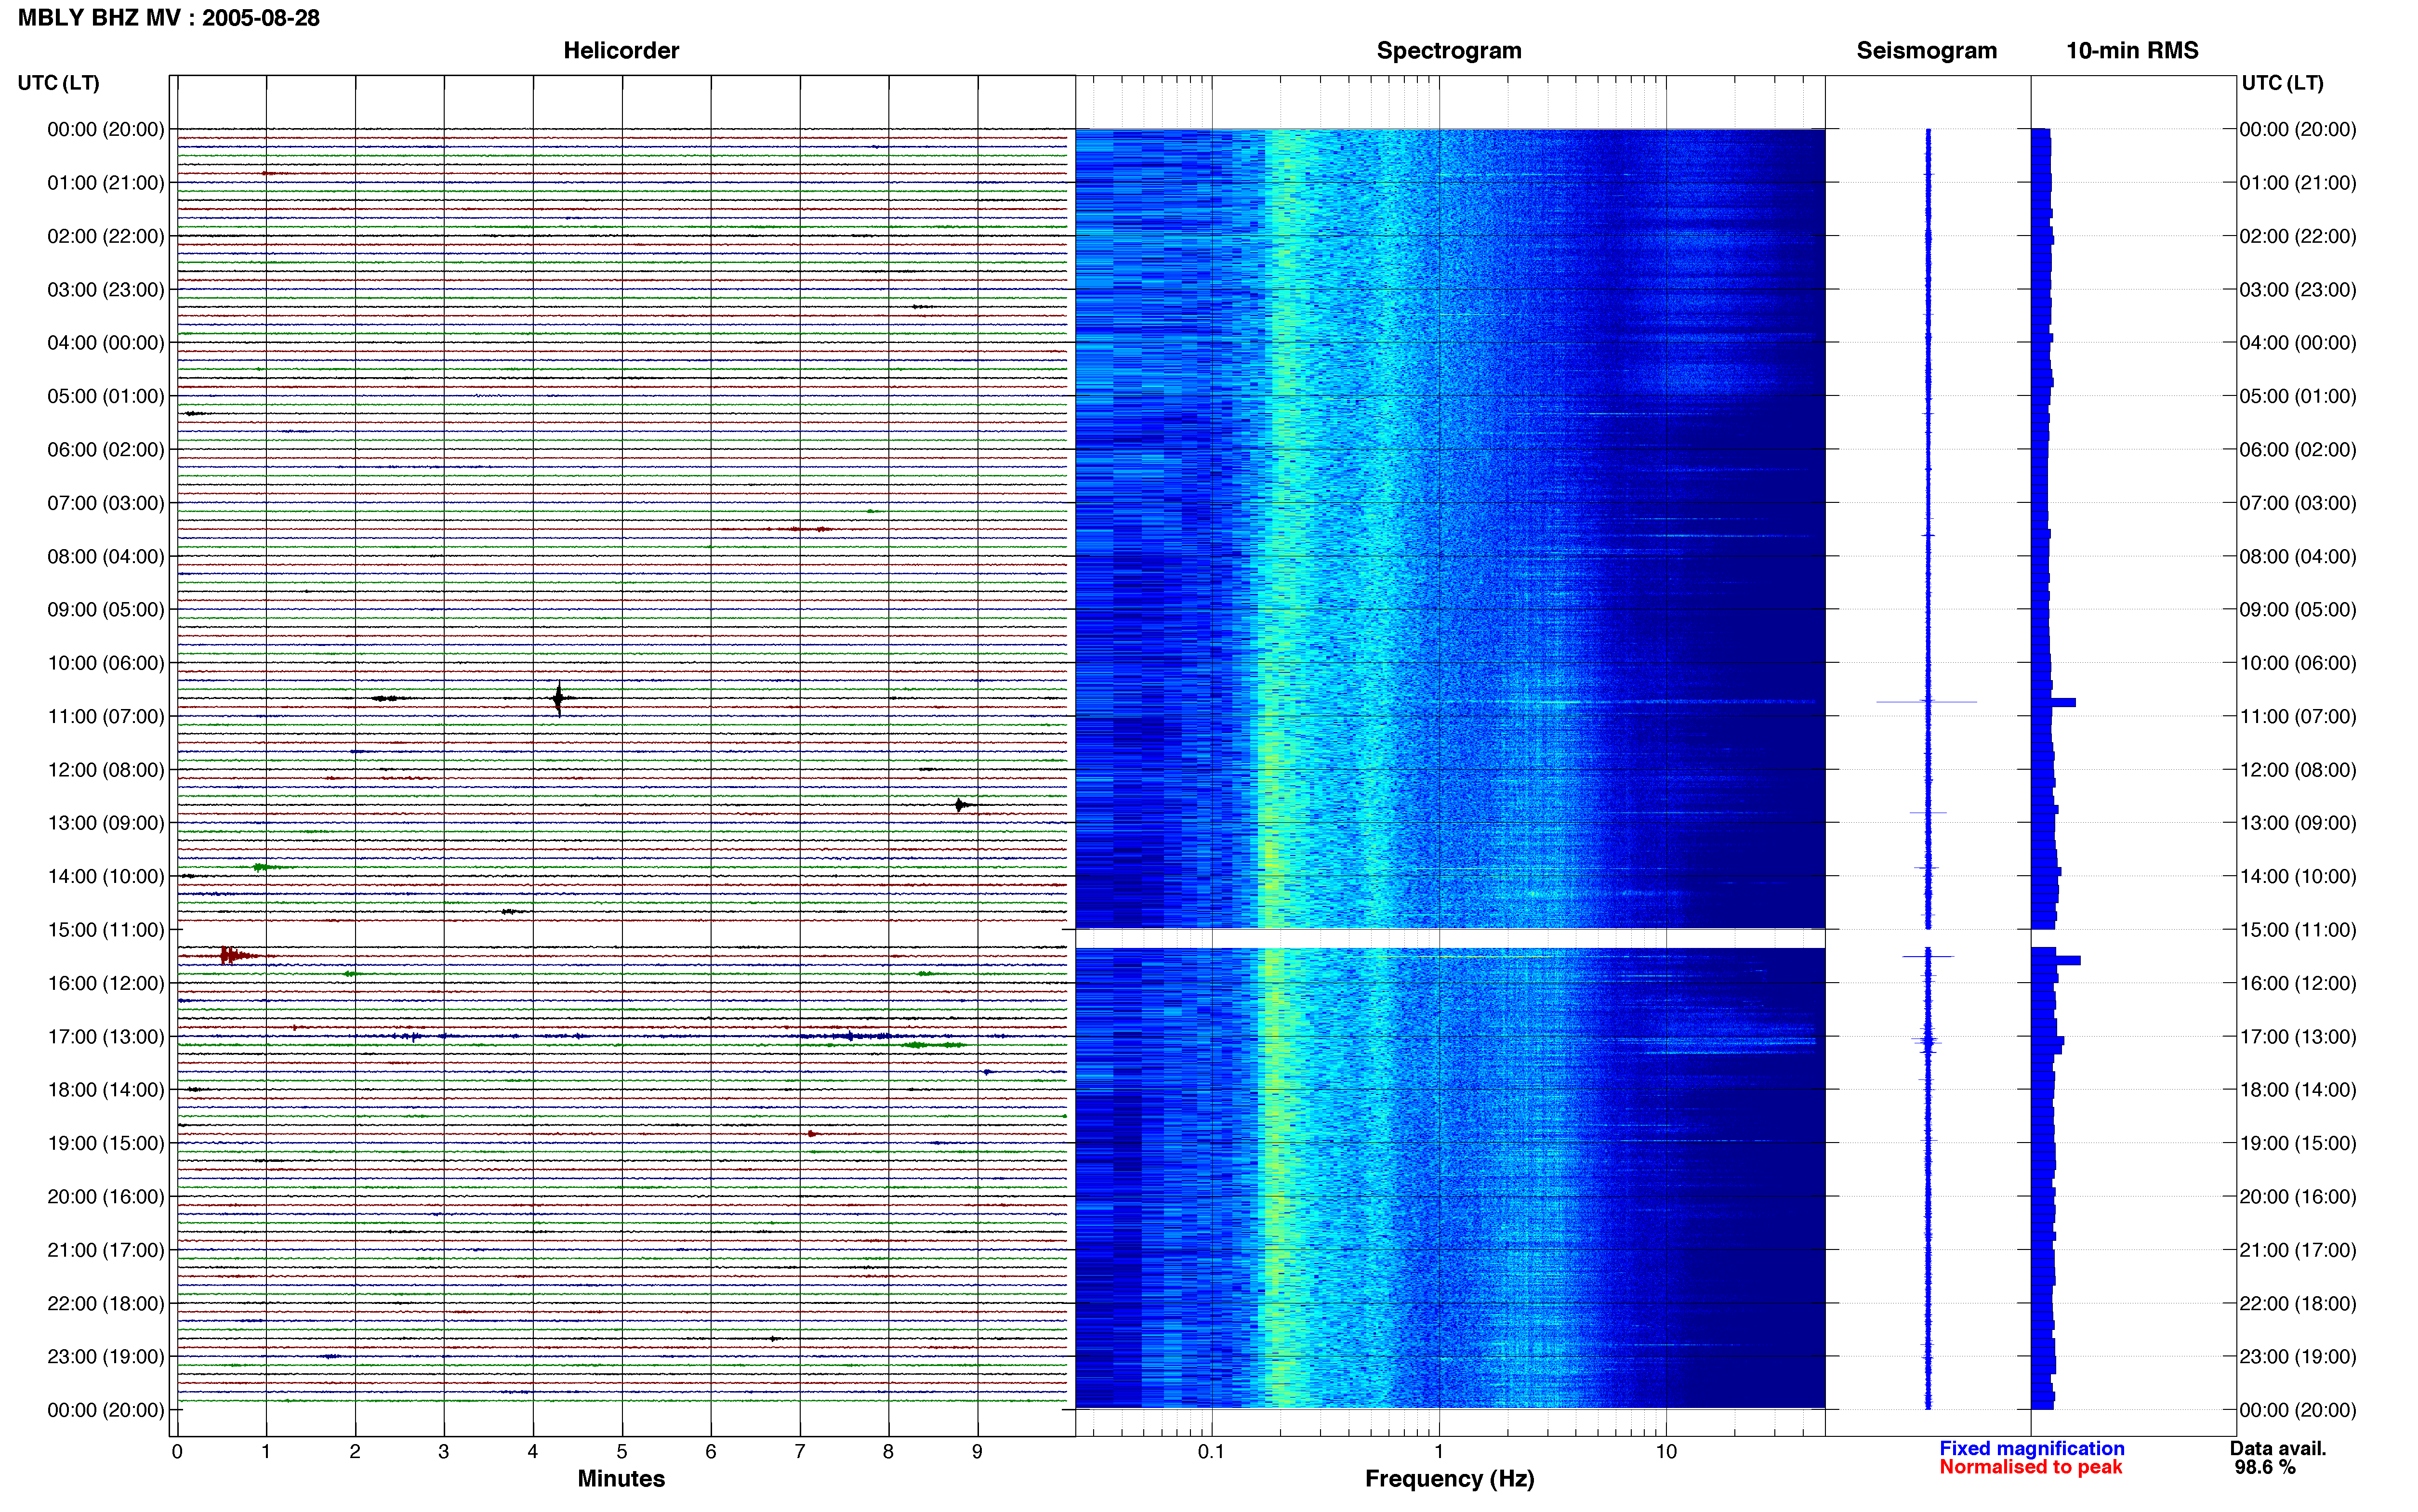Click right time label '13:00 (09:00)'
The image size is (2418, 1512).
tap(2298, 823)
